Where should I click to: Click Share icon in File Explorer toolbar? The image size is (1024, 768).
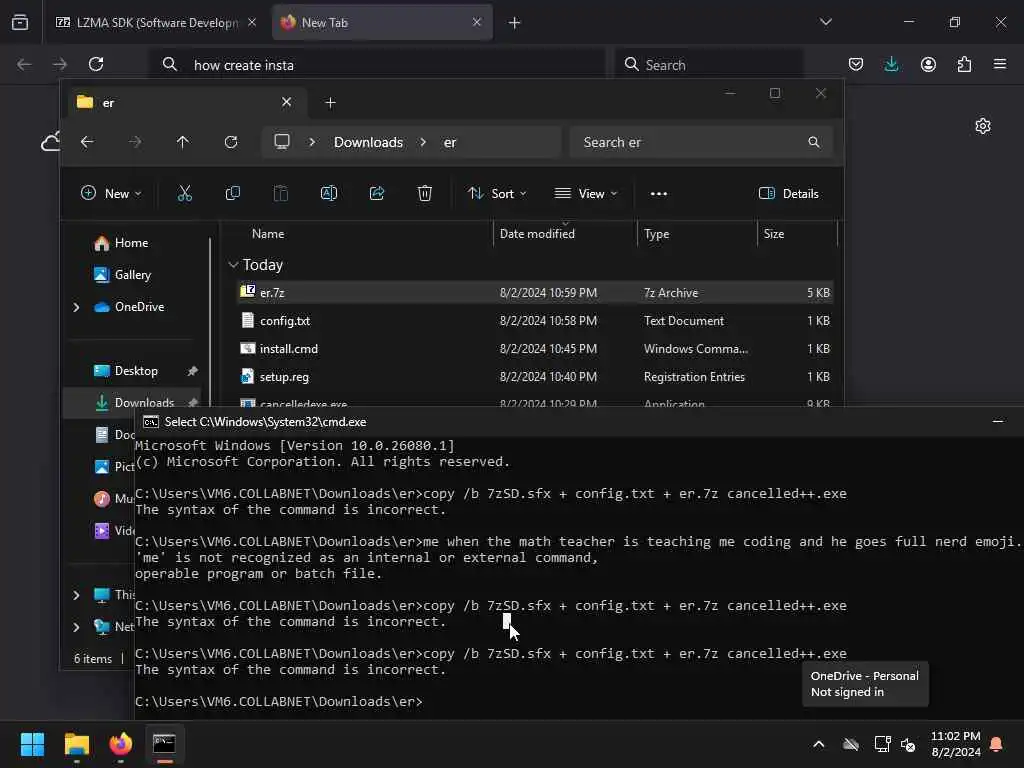[377, 193]
